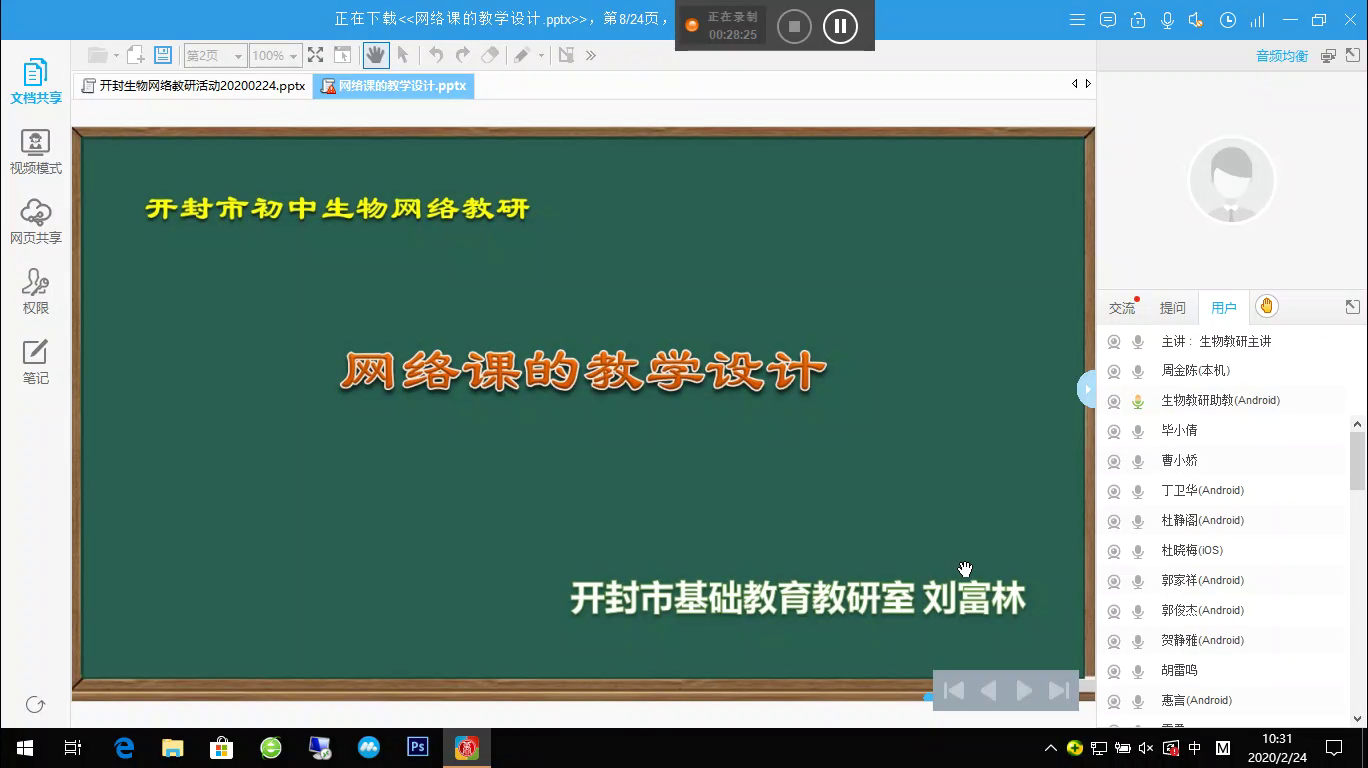Image resolution: width=1368 pixels, height=768 pixels.
Task: Toggle microphone for 生物教研助教 user
Action: tap(1137, 401)
